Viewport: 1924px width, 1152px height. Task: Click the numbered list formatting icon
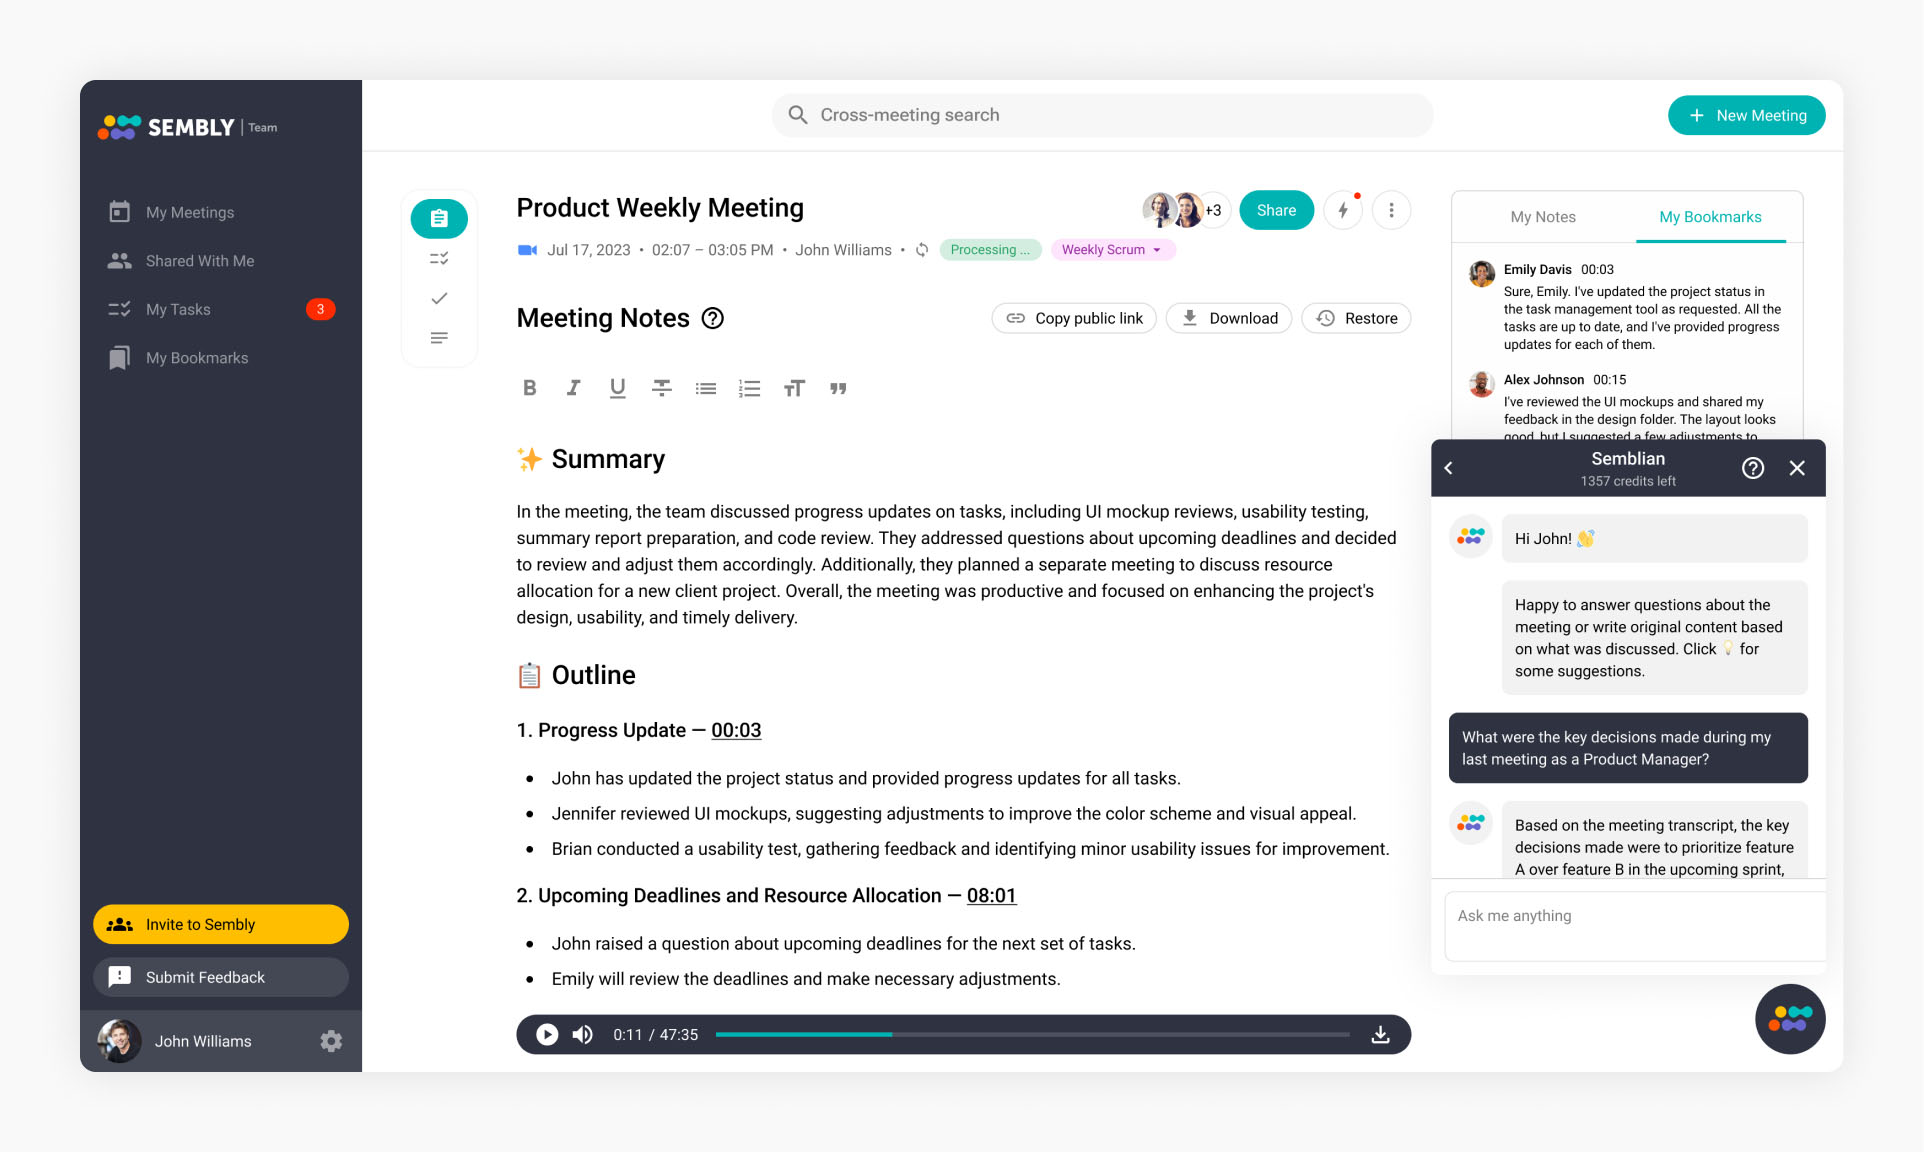pos(749,387)
